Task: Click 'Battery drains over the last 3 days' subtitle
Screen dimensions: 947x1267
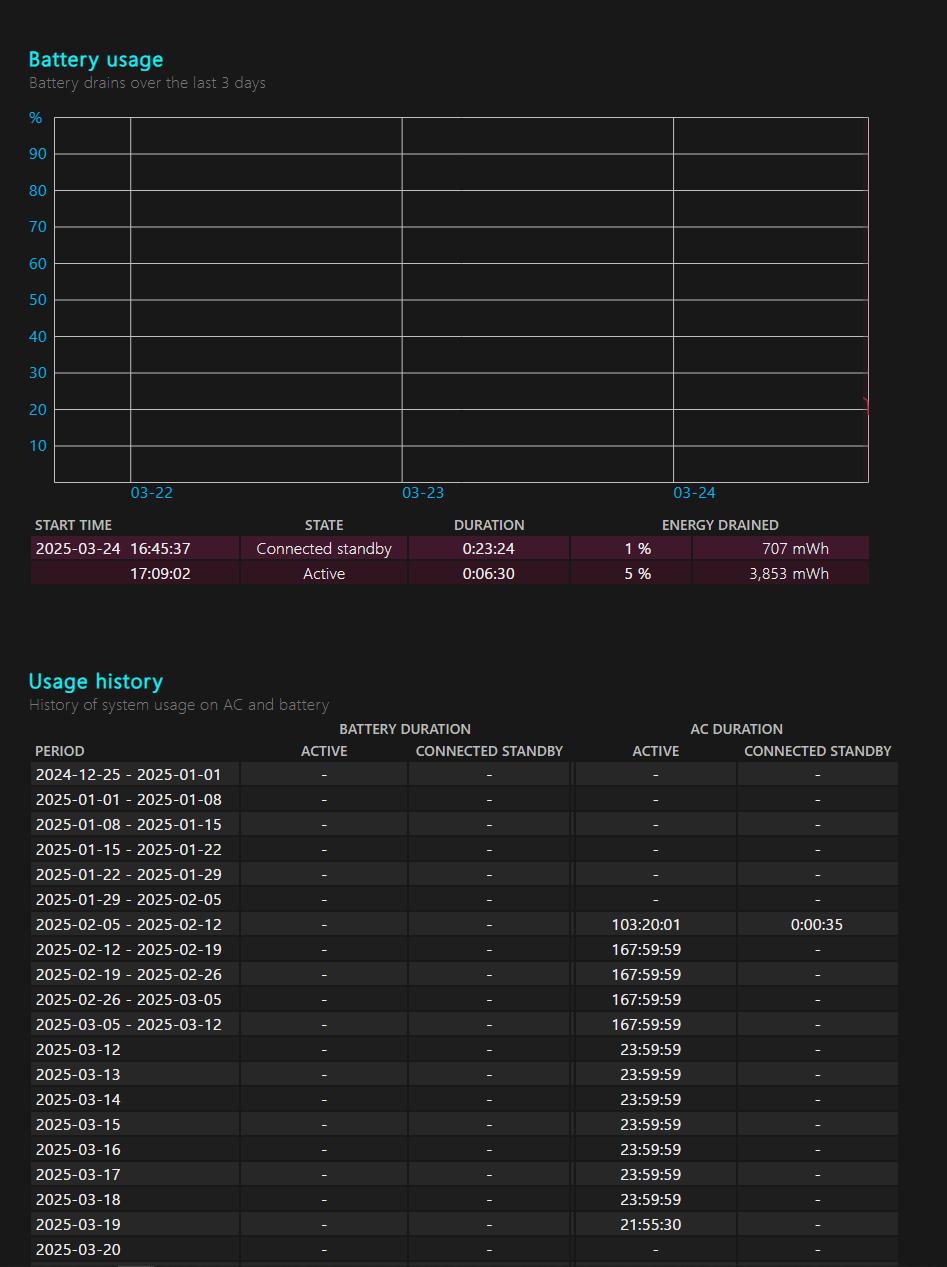Action: [x=147, y=83]
